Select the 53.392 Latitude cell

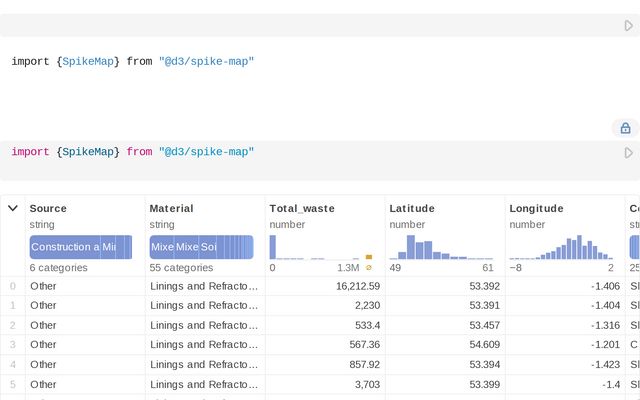coord(445,286)
